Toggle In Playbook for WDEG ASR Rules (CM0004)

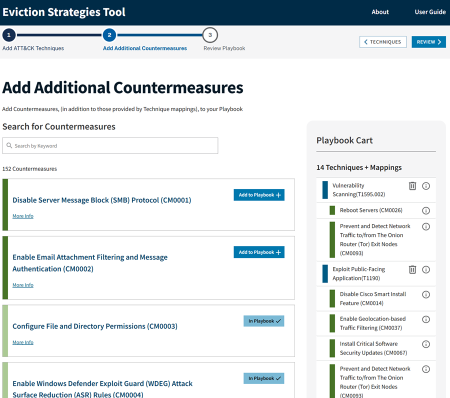coord(264,378)
